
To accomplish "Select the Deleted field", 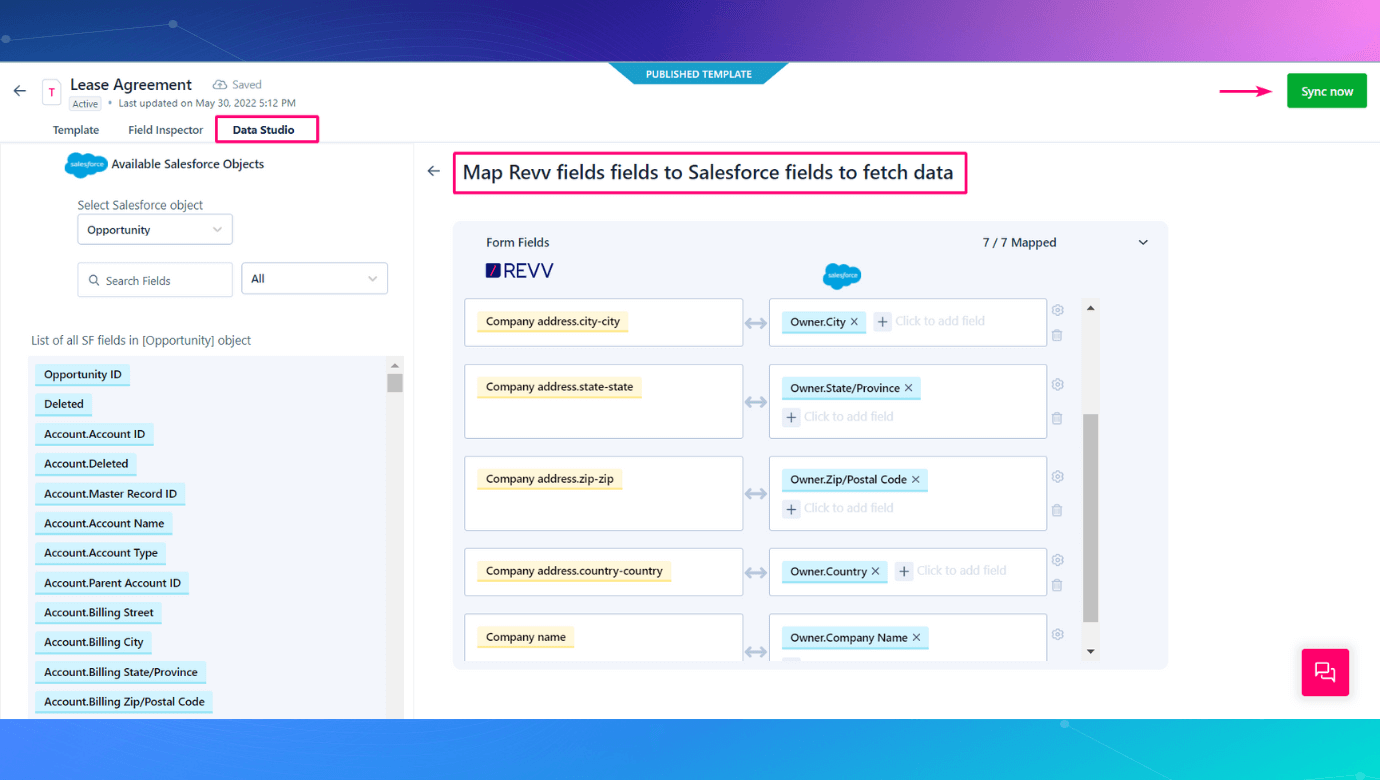I will (64, 404).
